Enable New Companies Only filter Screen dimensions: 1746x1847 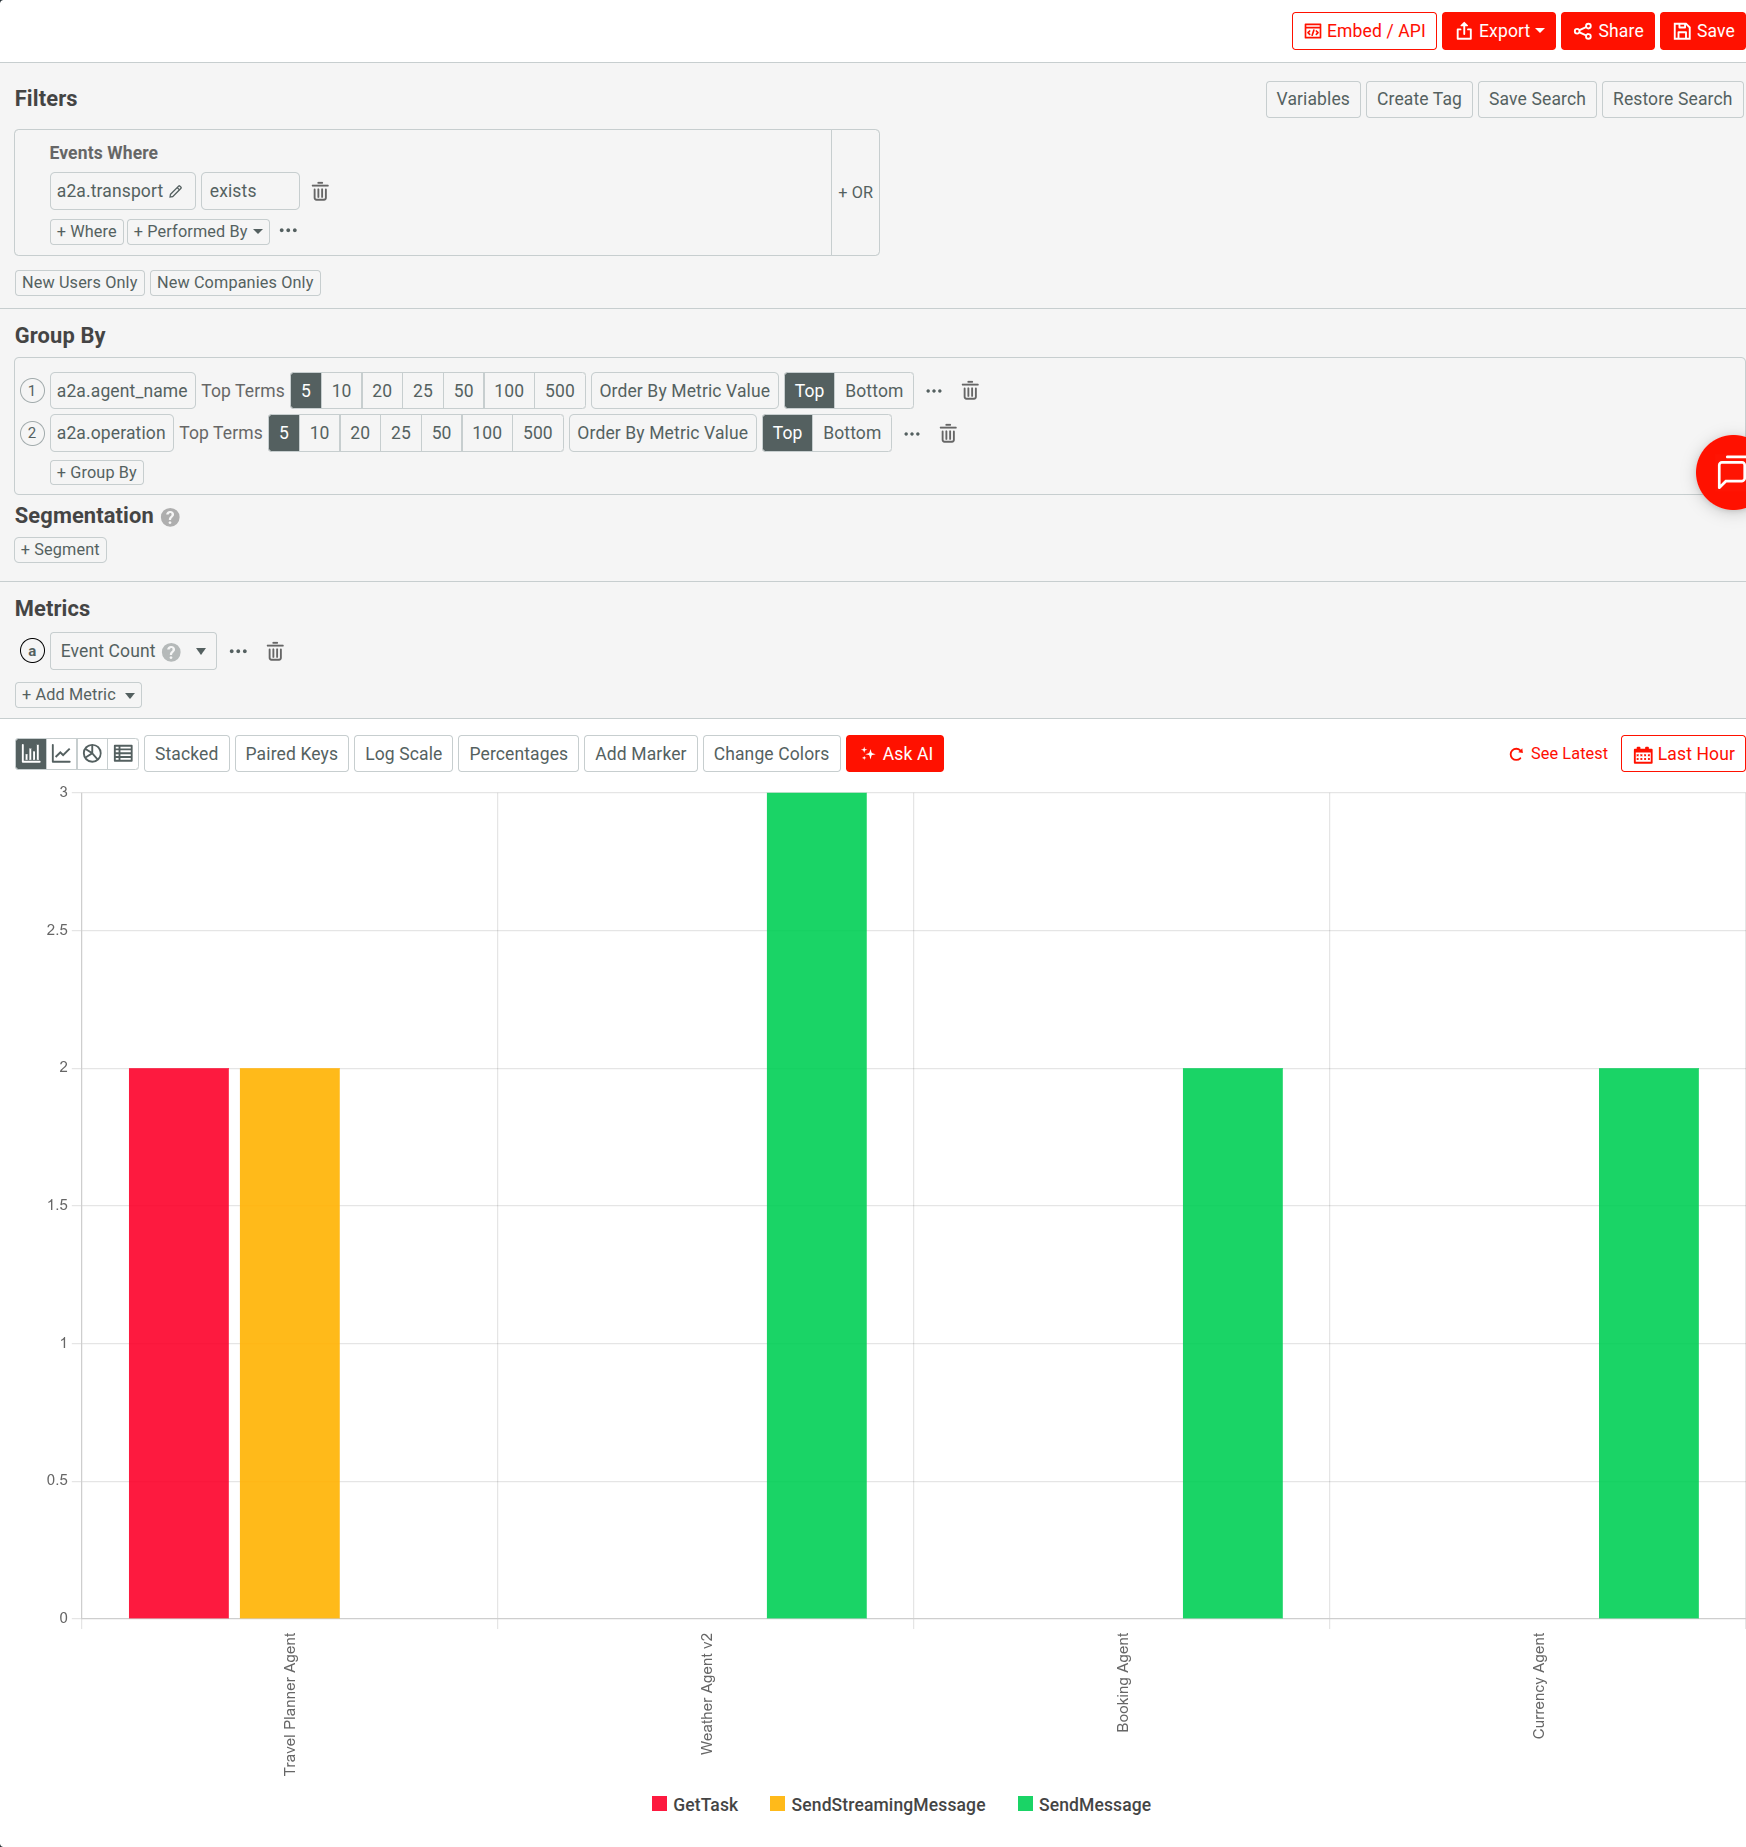point(235,283)
